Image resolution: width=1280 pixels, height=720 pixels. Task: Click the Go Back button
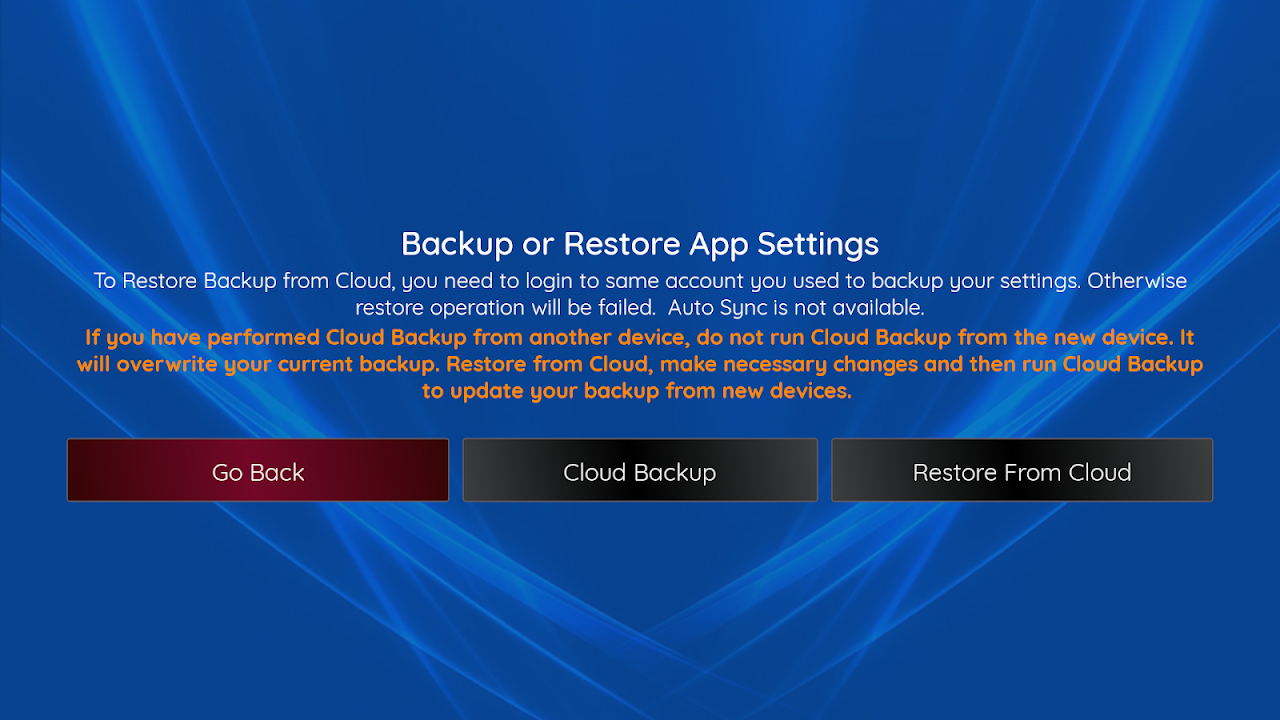[x=258, y=470]
